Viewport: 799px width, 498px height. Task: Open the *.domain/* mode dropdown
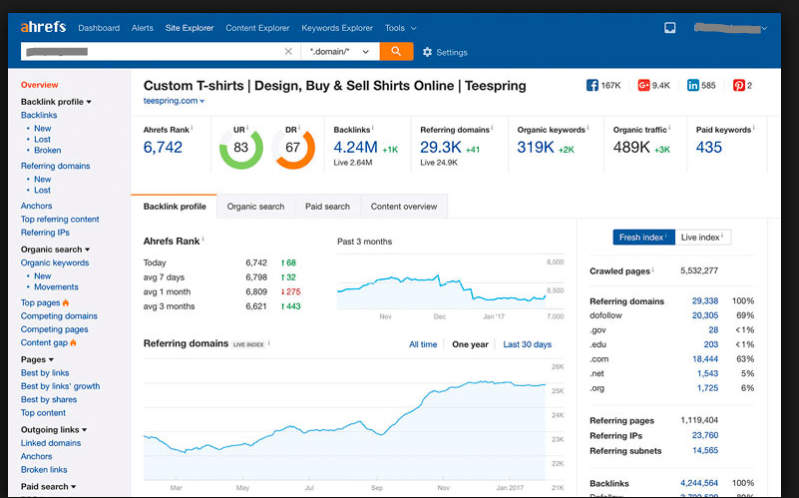340,51
